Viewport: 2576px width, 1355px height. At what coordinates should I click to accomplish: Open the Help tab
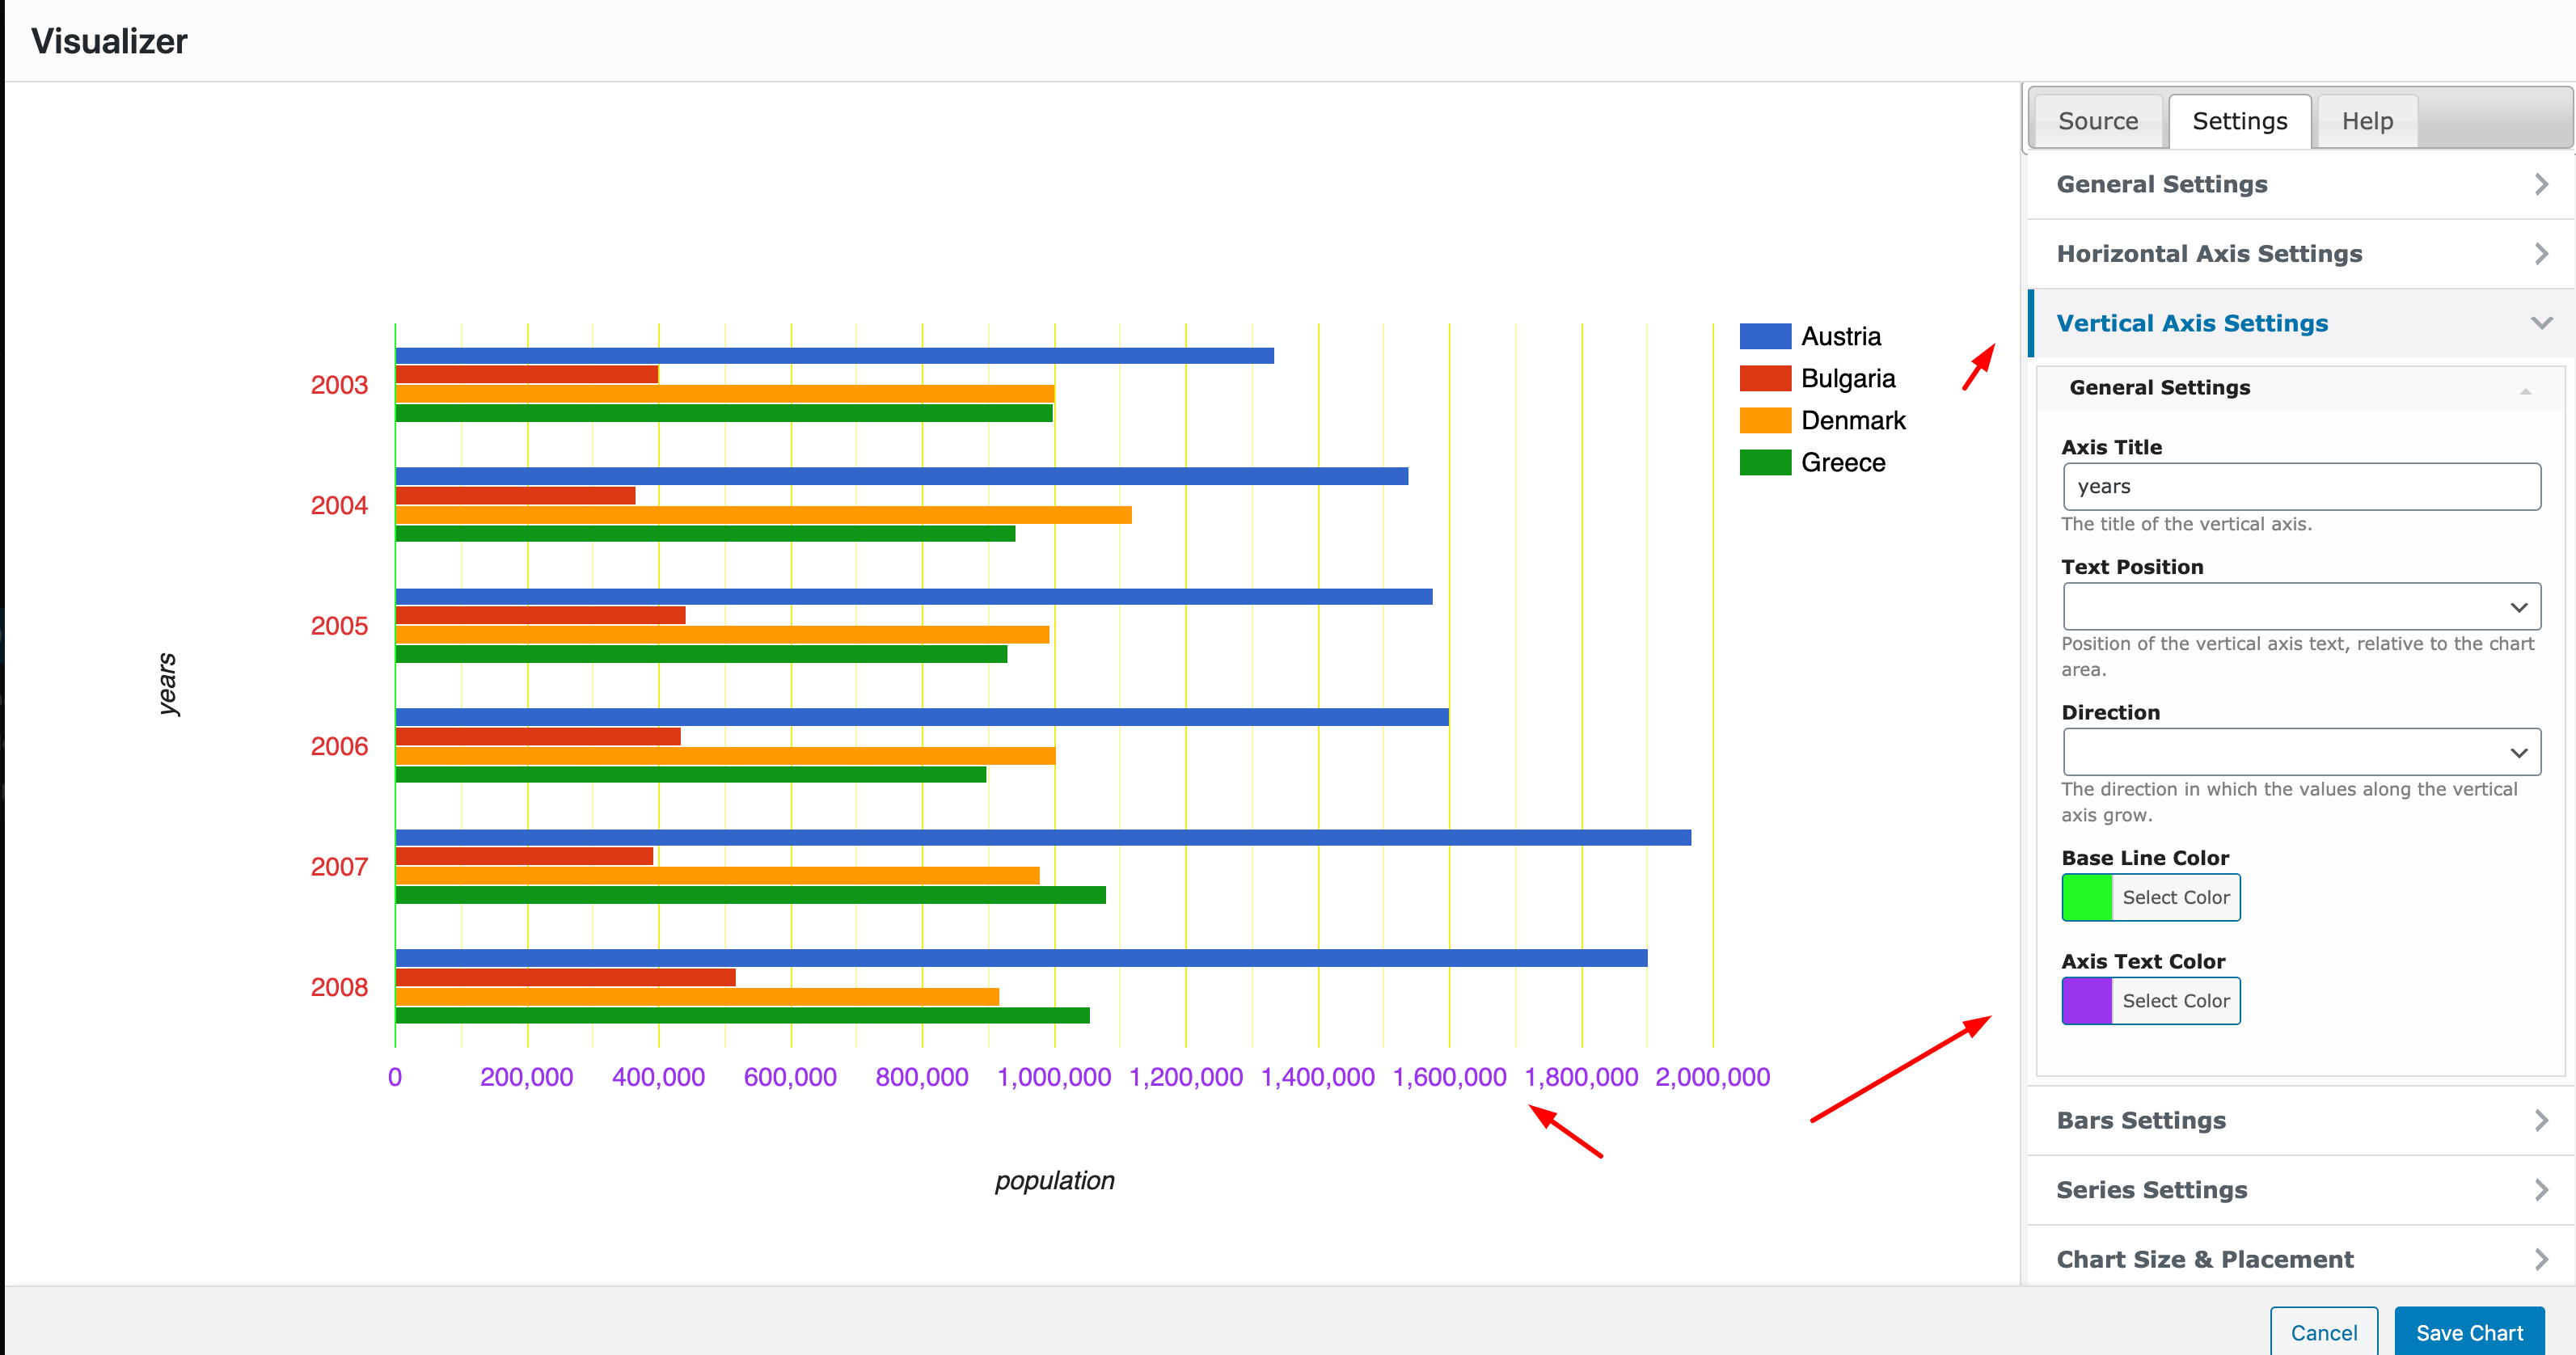(x=2366, y=120)
